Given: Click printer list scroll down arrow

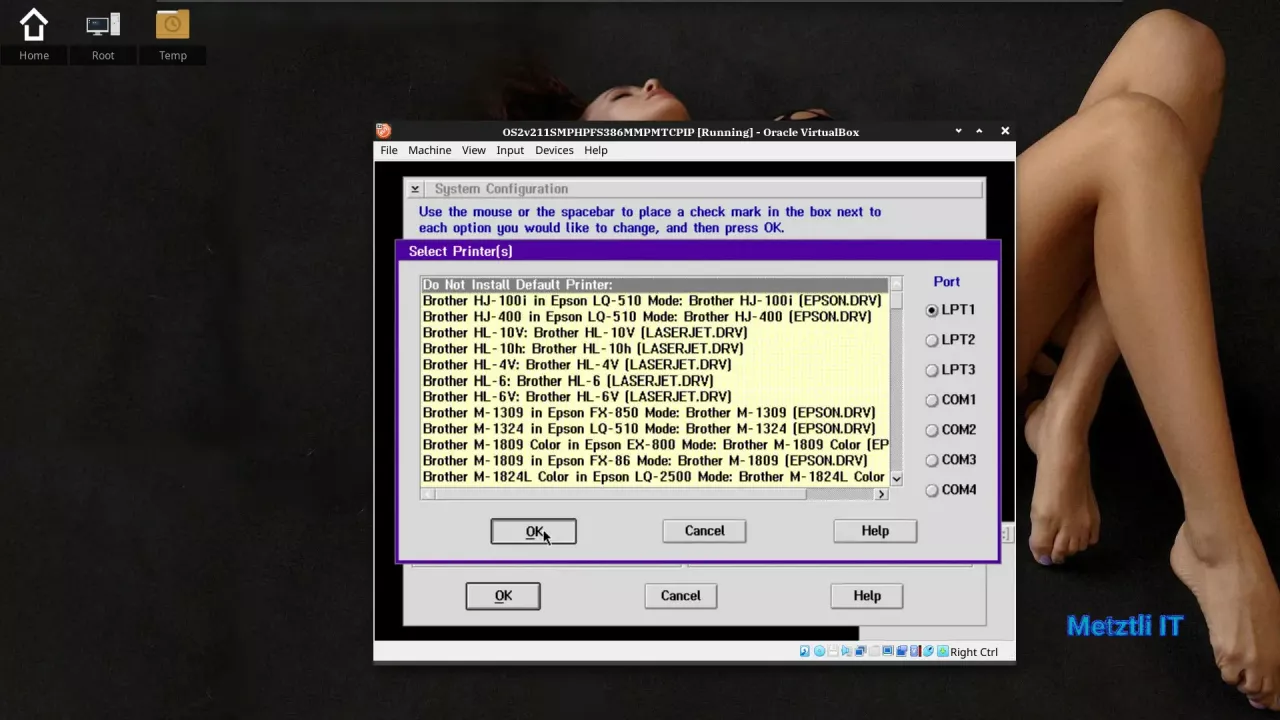Looking at the screenshot, I should pyautogui.click(x=896, y=479).
